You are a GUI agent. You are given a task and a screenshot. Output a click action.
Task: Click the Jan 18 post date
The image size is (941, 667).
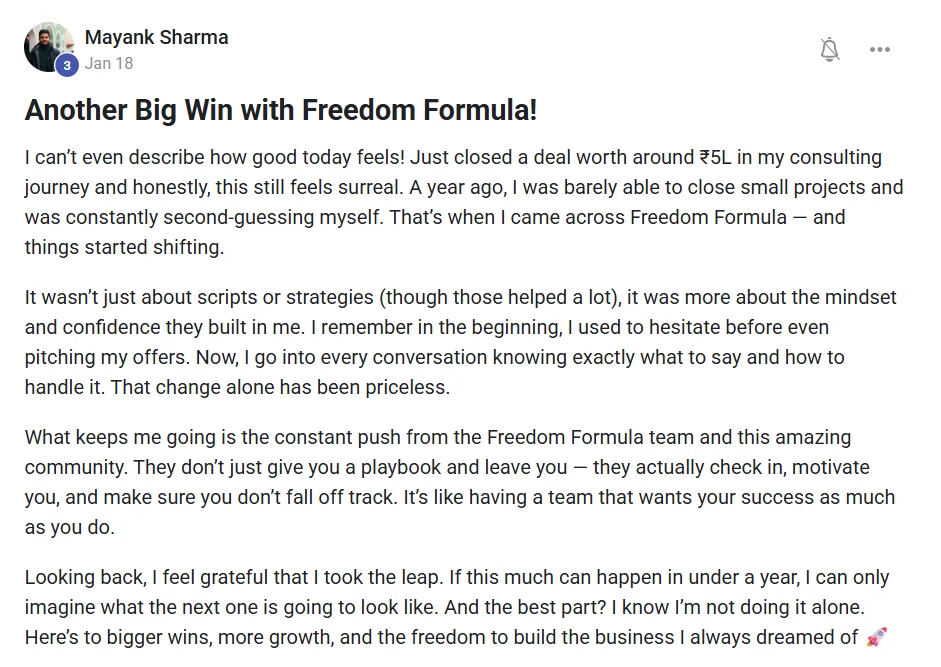[109, 63]
